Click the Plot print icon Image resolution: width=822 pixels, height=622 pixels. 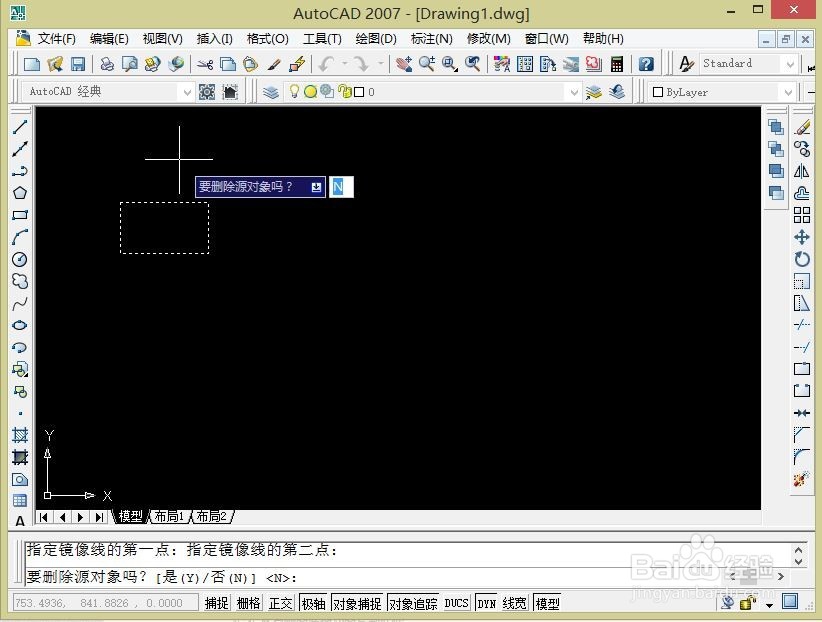tap(107, 64)
